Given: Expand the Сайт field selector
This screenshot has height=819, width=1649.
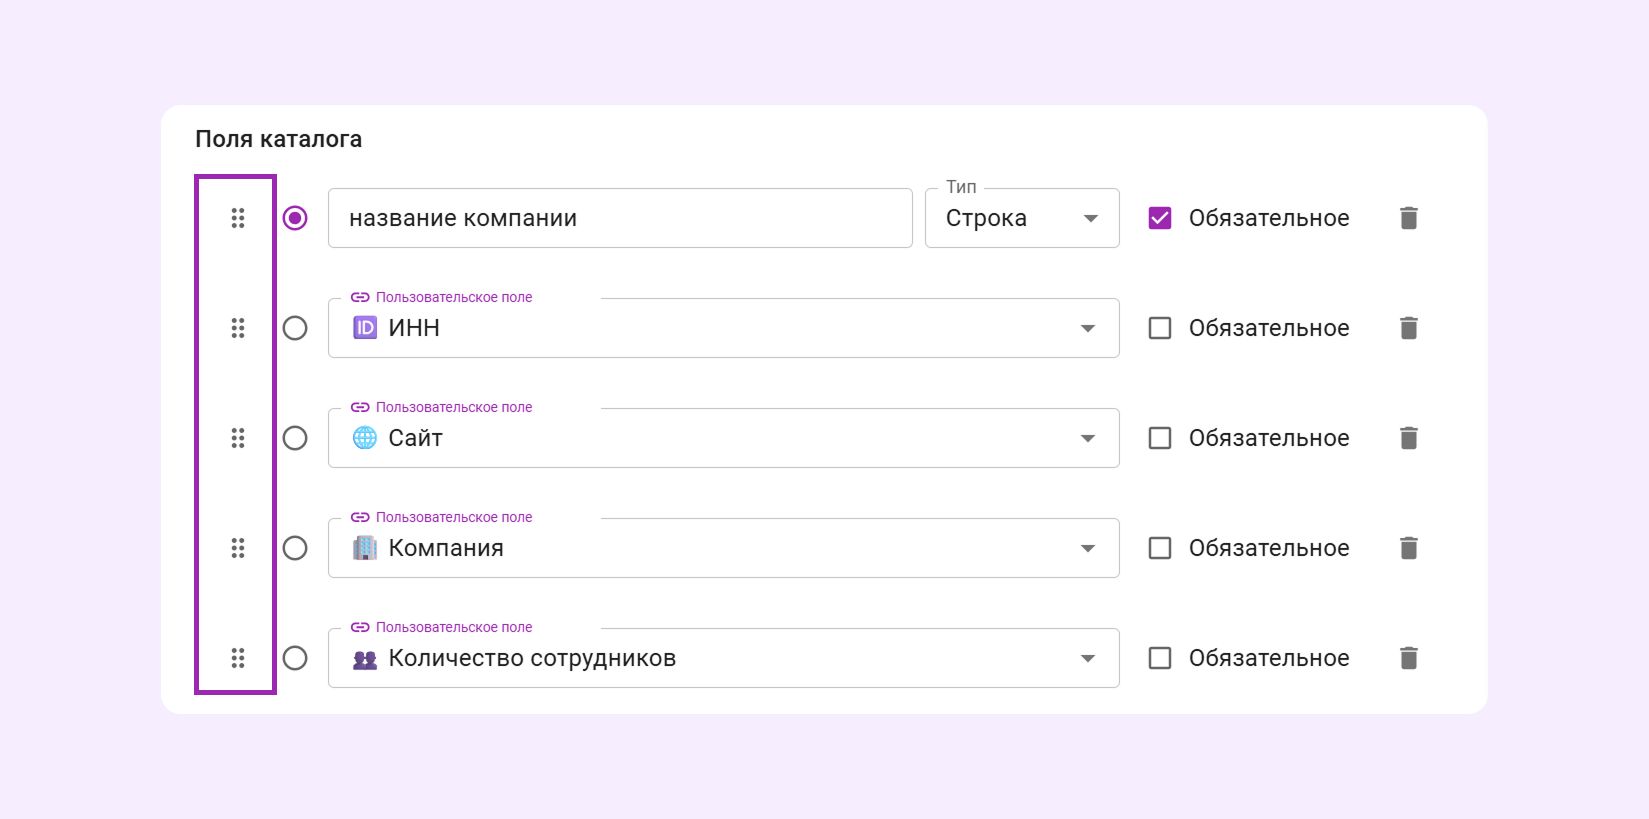Looking at the screenshot, I should point(723,438).
